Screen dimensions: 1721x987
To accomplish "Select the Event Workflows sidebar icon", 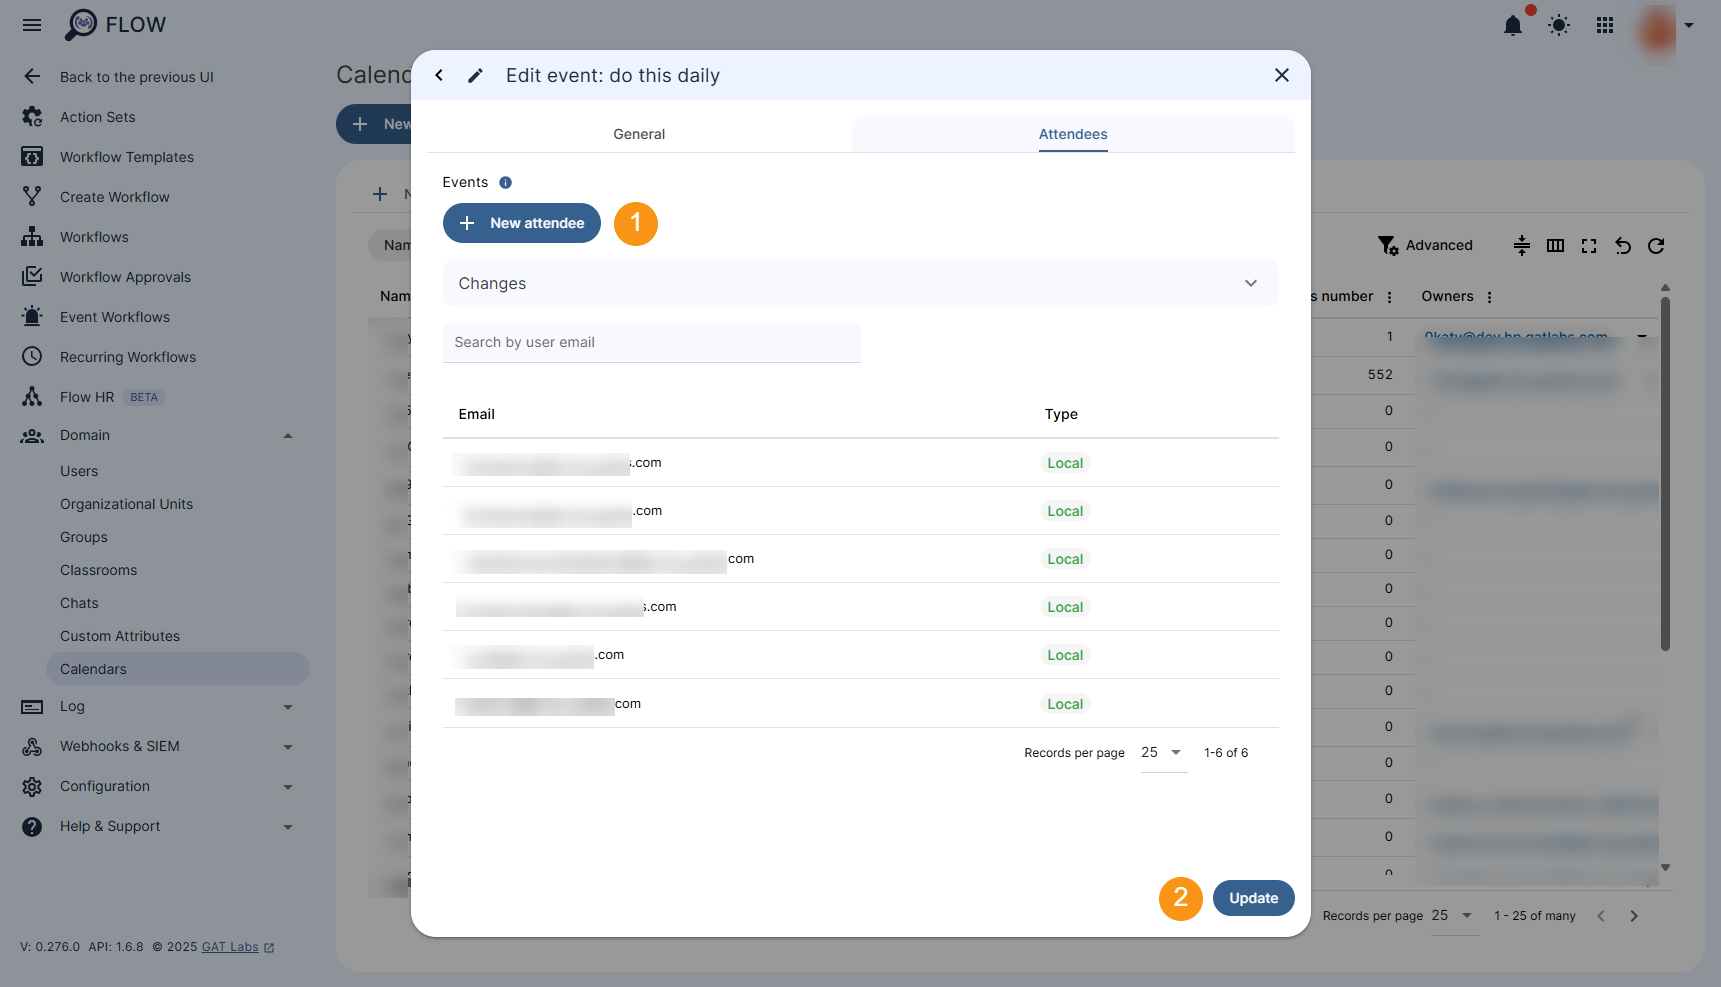I will tap(31, 316).
